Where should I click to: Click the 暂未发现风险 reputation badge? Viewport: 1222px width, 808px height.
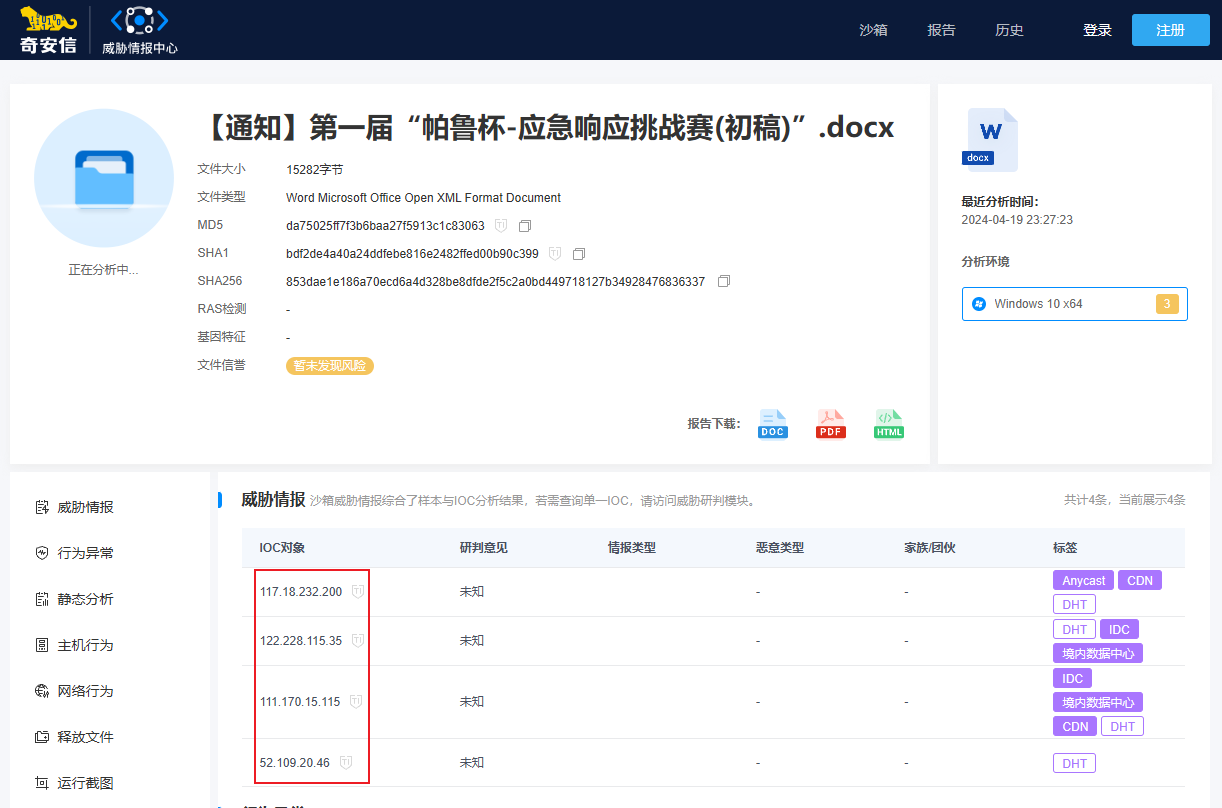pyautogui.click(x=330, y=366)
